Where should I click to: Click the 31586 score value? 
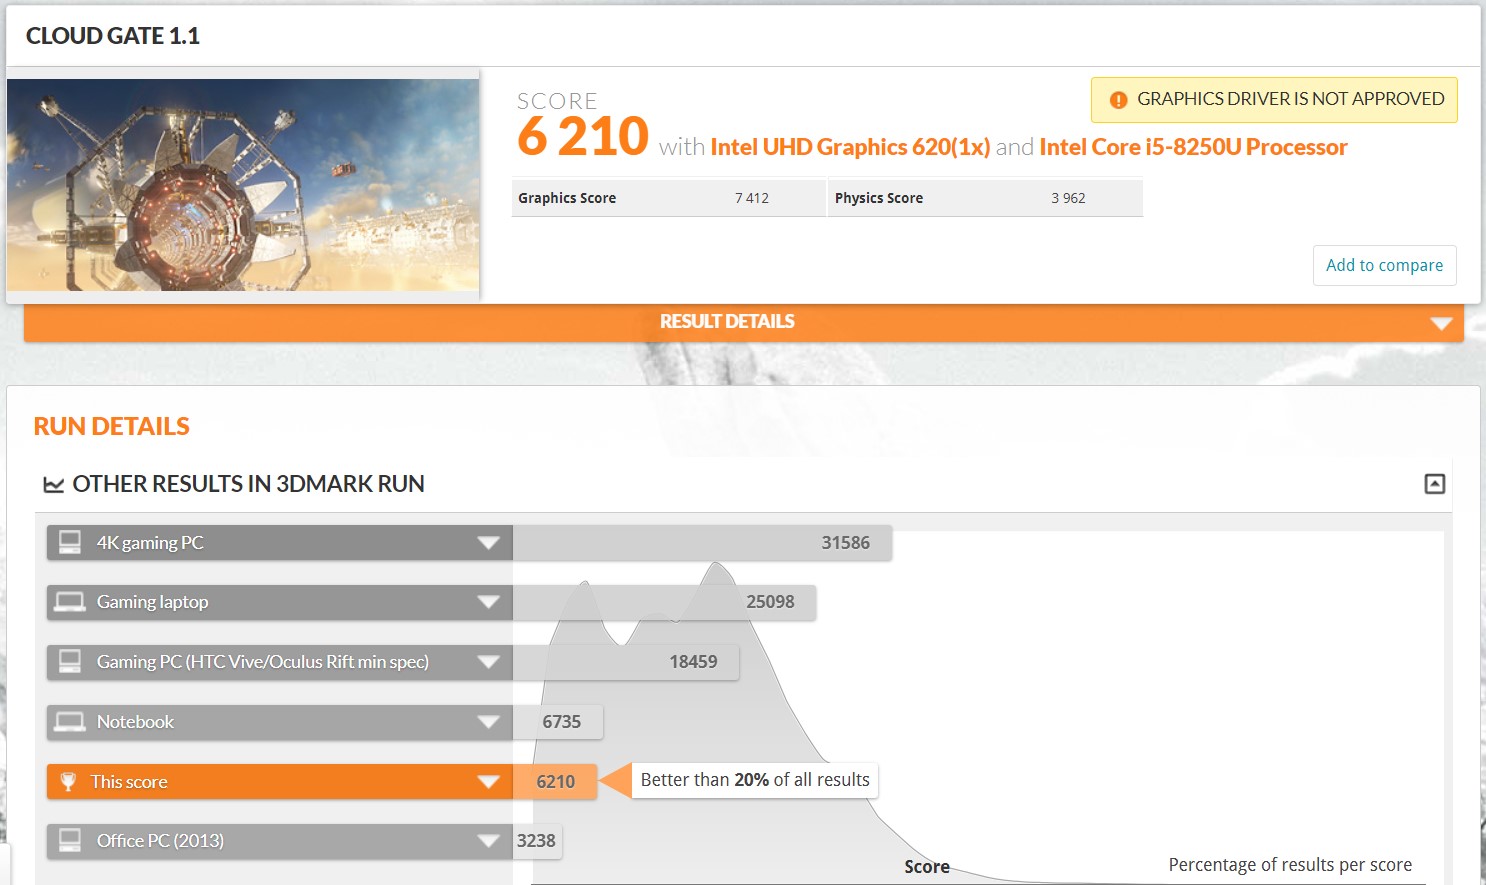point(845,543)
